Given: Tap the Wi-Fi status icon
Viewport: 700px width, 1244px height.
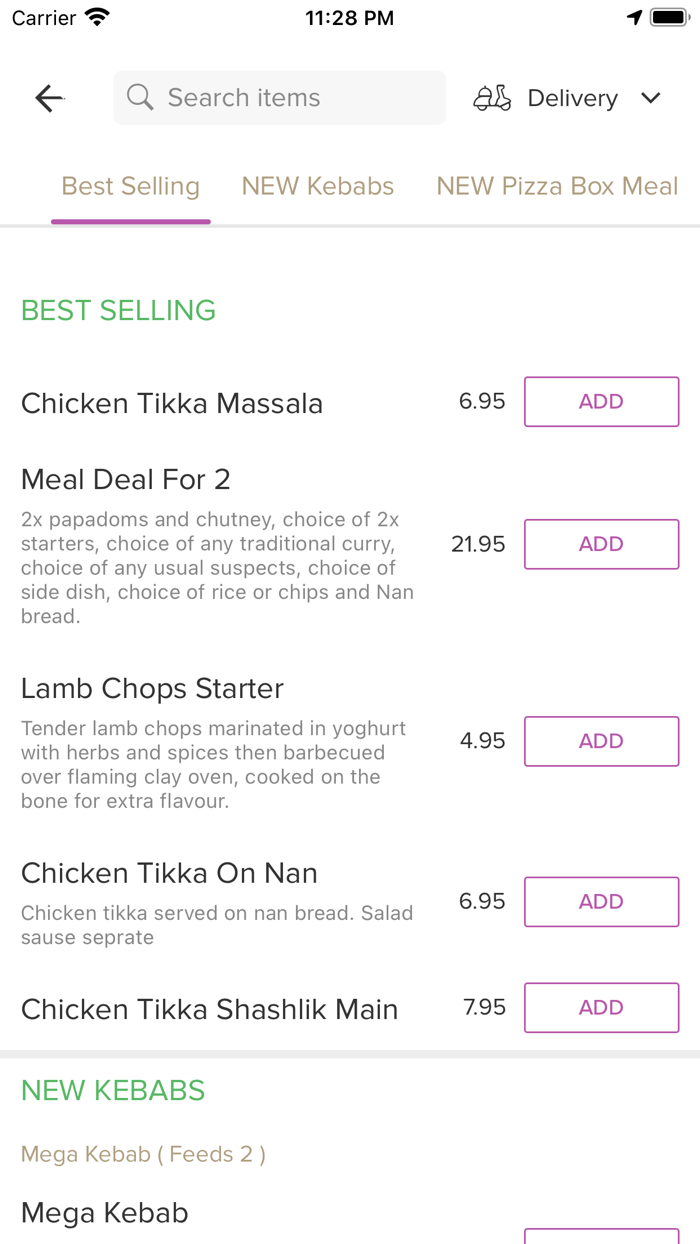Looking at the screenshot, I should [x=97, y=18].
